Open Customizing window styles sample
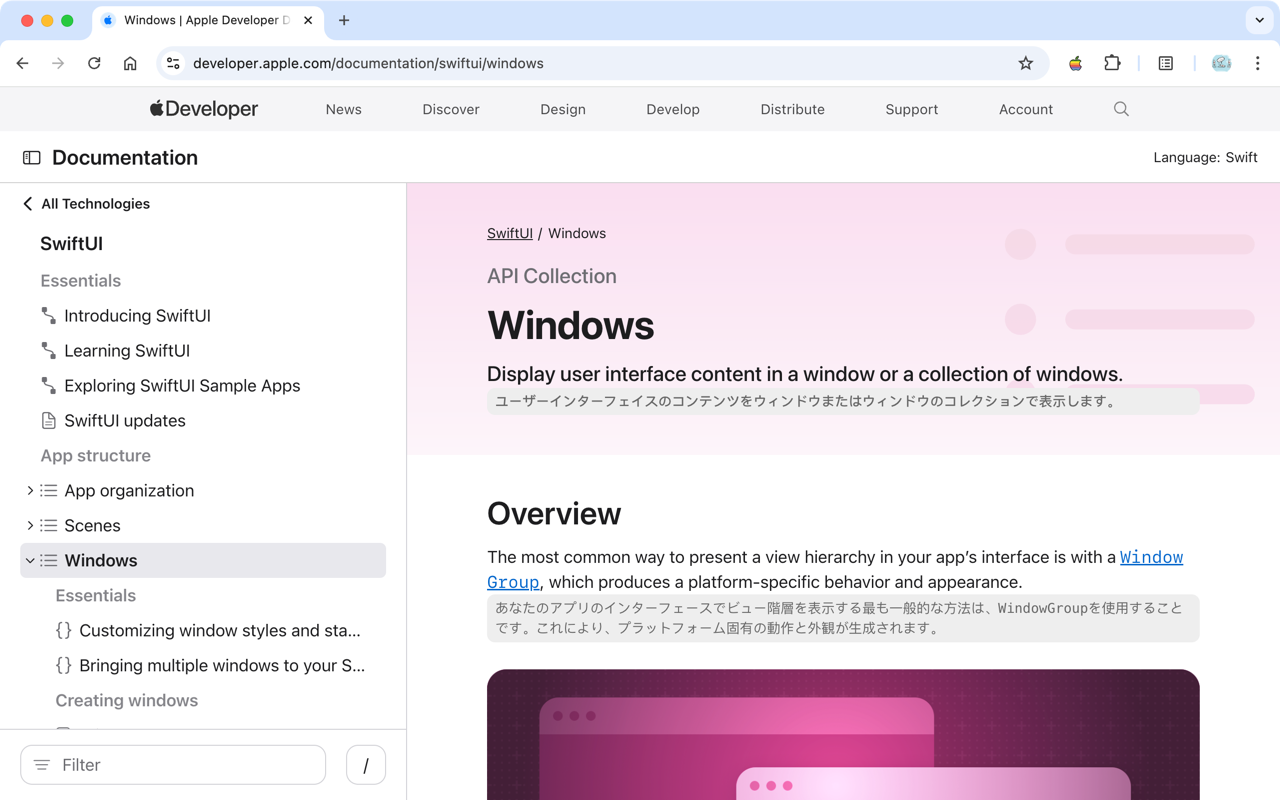The height and width of the screenshot is (800, 1280). pyautogui.click(x=220, y=631)
